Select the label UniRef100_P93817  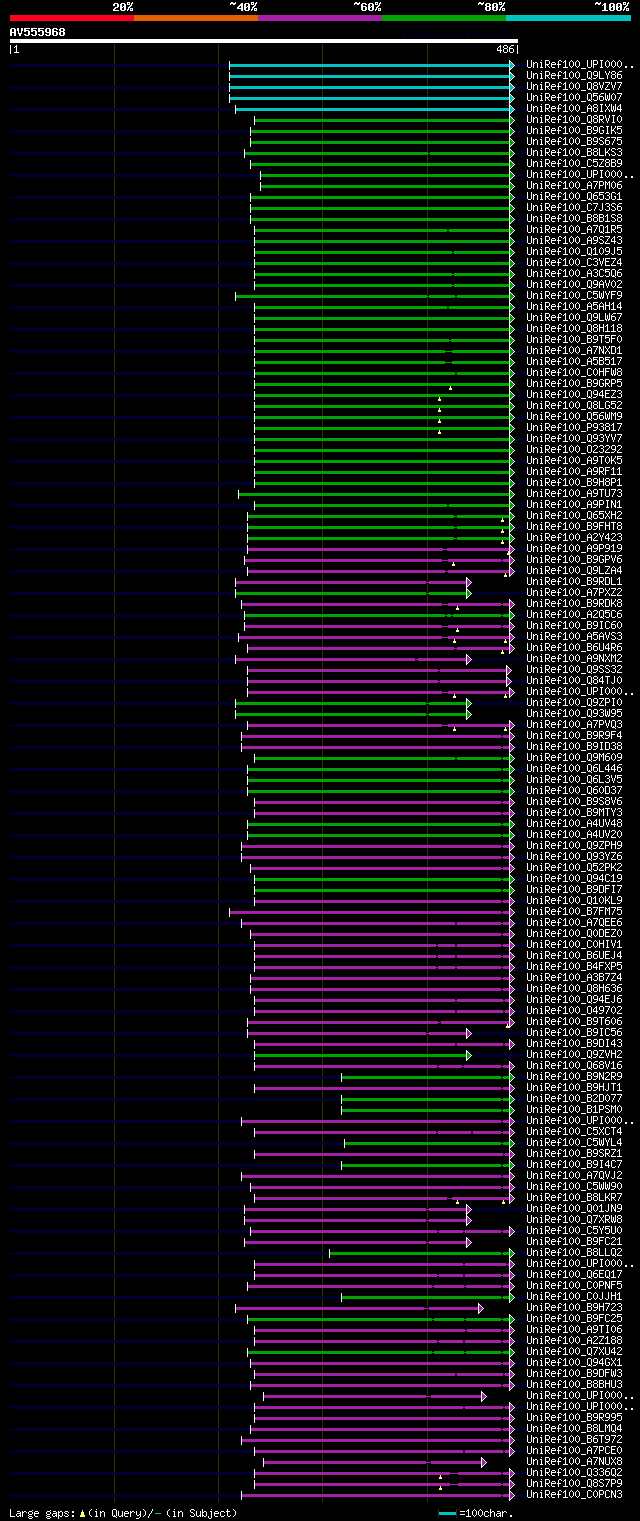(574, 427)
